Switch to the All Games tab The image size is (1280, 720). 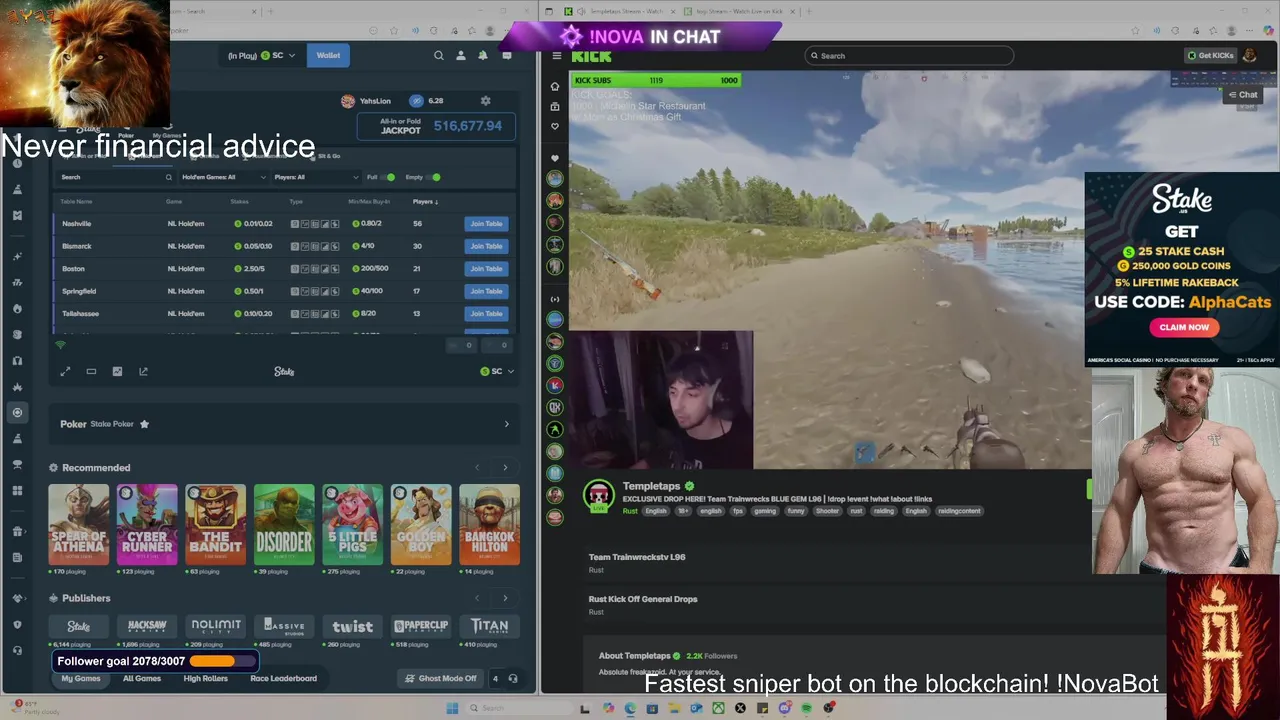142,679
